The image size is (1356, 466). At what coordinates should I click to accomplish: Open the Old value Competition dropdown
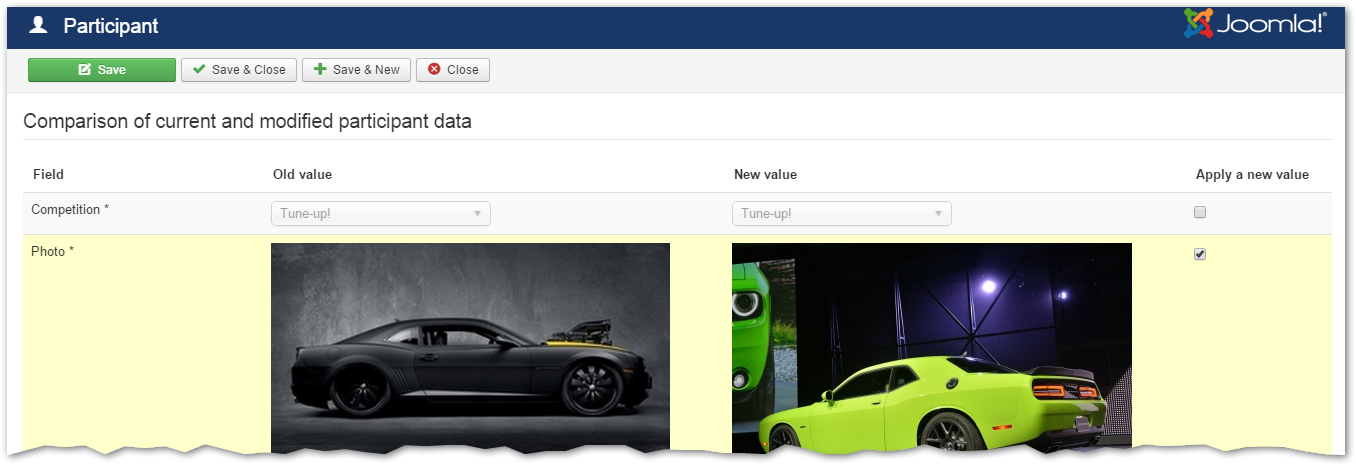(380, 214)
